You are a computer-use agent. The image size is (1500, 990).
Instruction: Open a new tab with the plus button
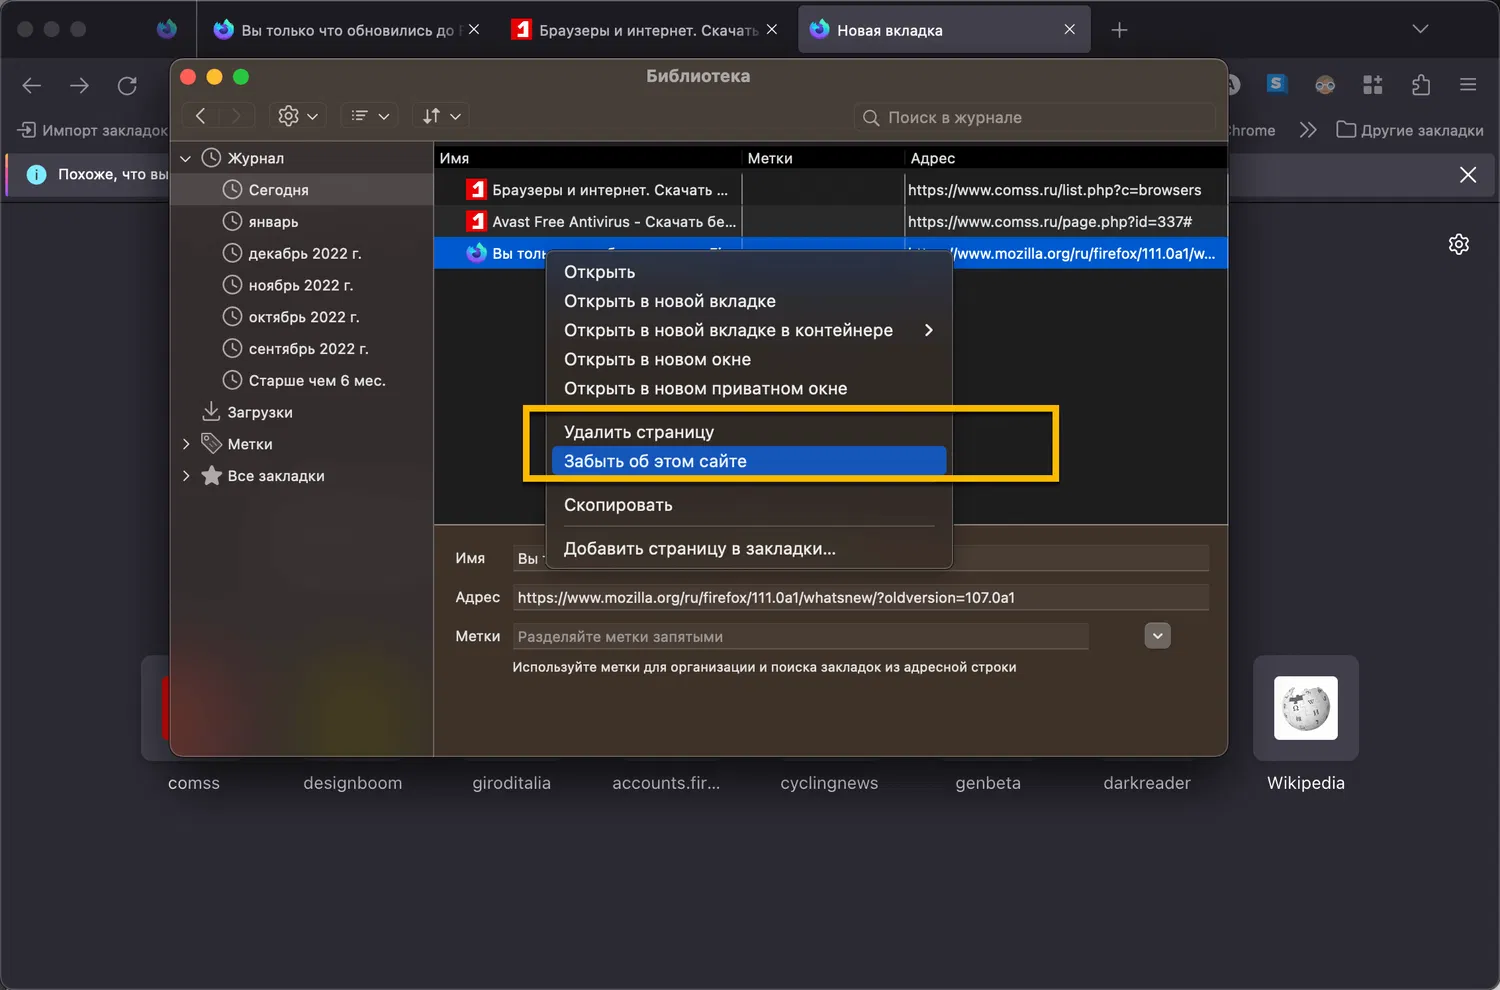pos(1120,30)
